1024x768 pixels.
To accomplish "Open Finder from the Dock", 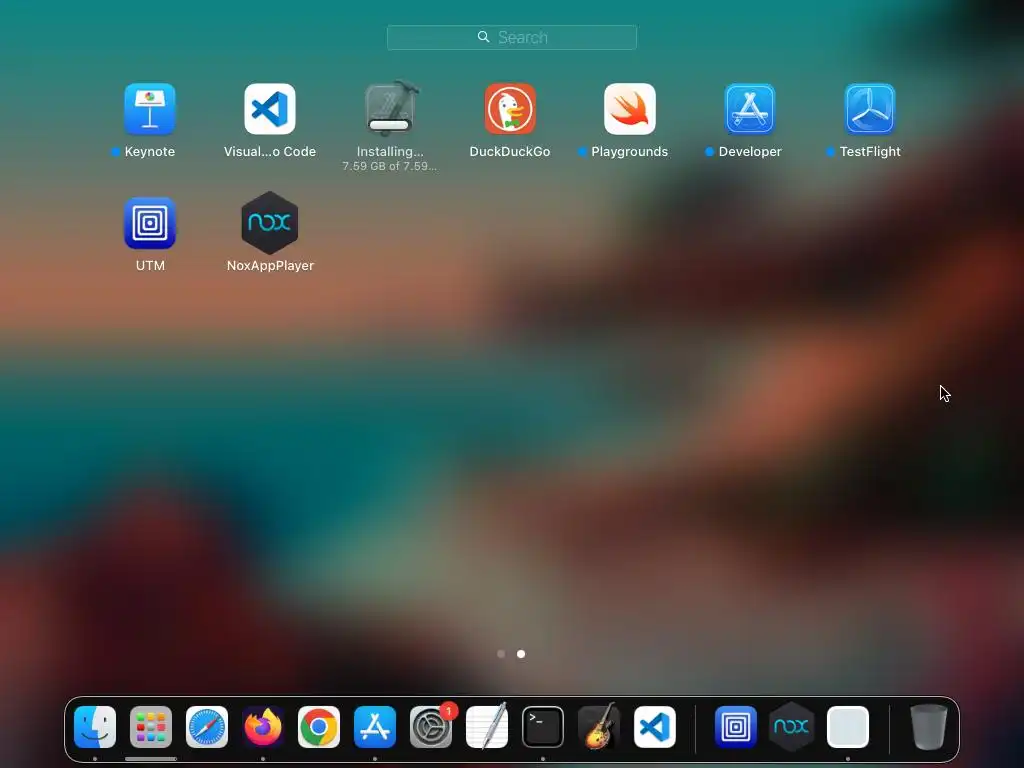I will click(95, 727).
